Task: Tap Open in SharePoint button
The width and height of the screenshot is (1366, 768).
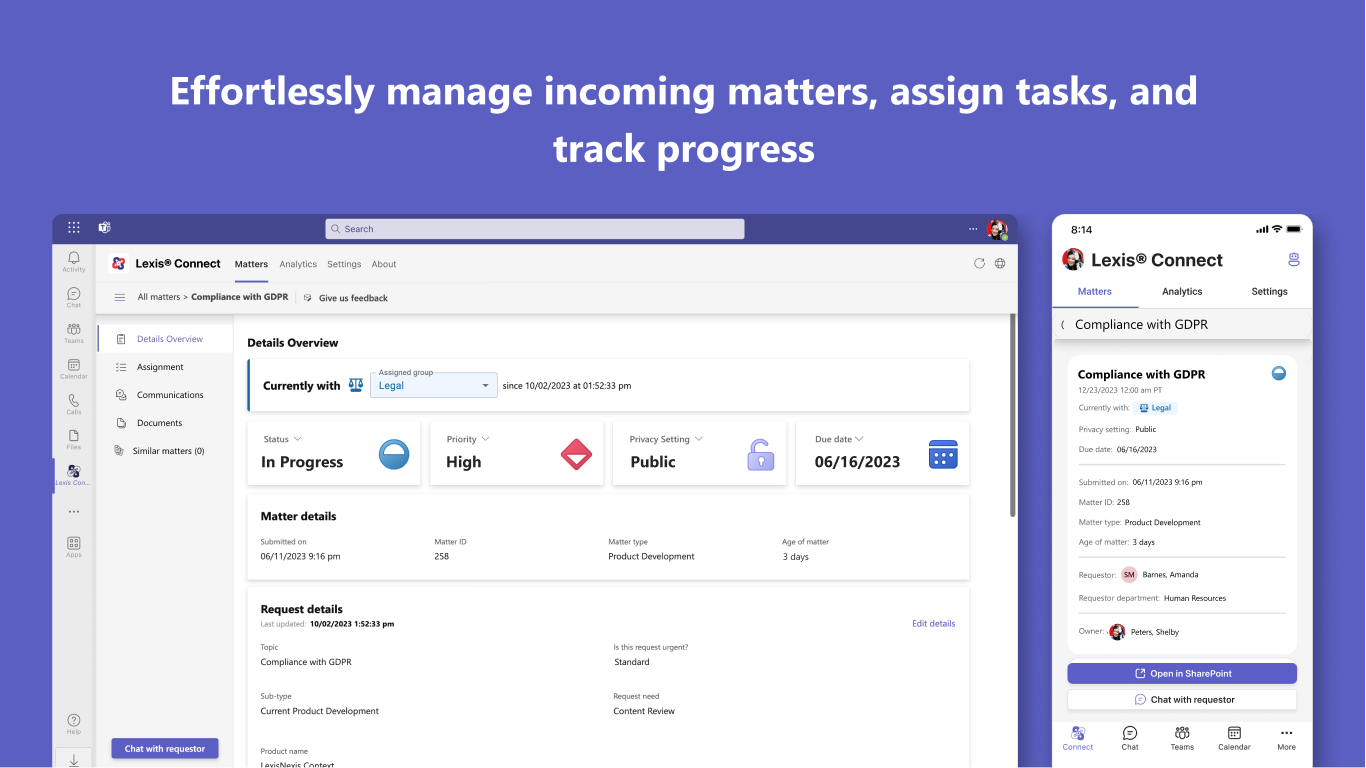Action: 1182,673
